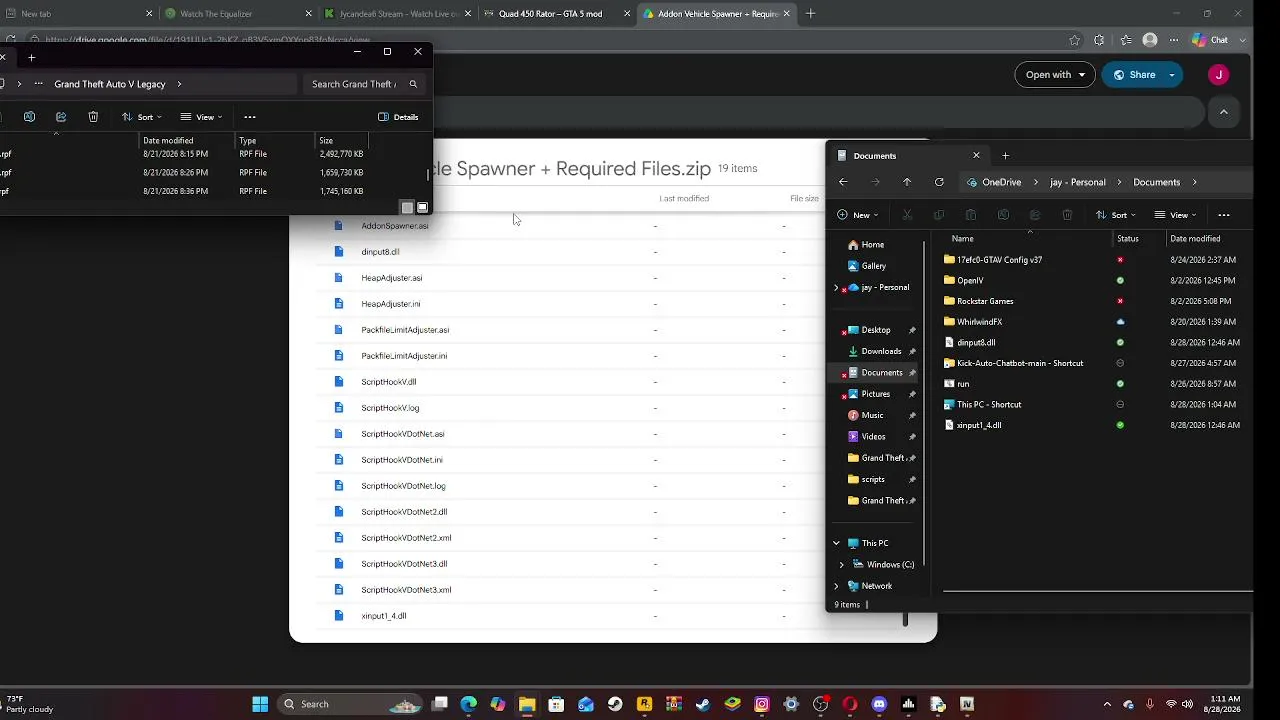Open Microsoft Edge from the taskbar
The width and height of the screenshot is (1280, 720).
468,704
